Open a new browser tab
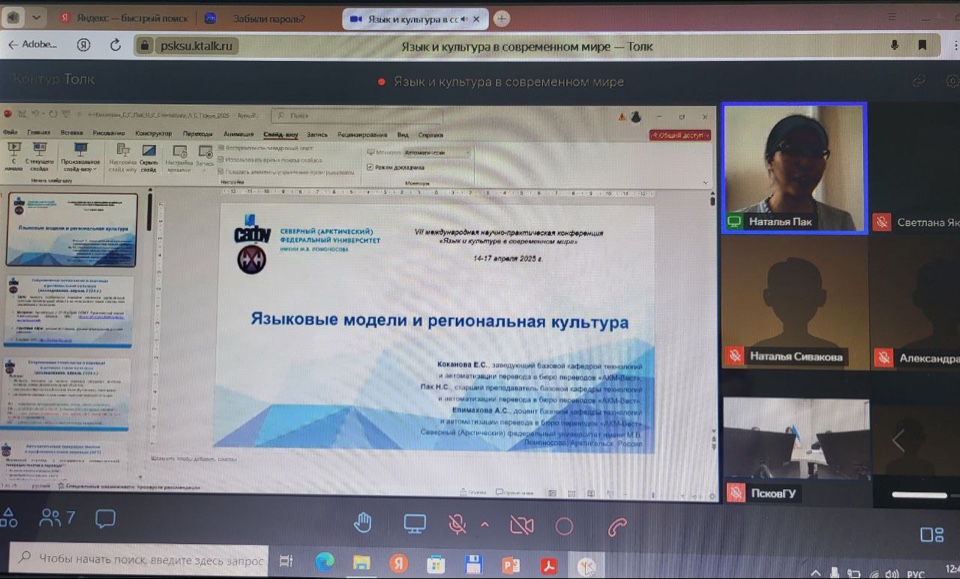The image size is (960, 579). click(x=502, y=18)
